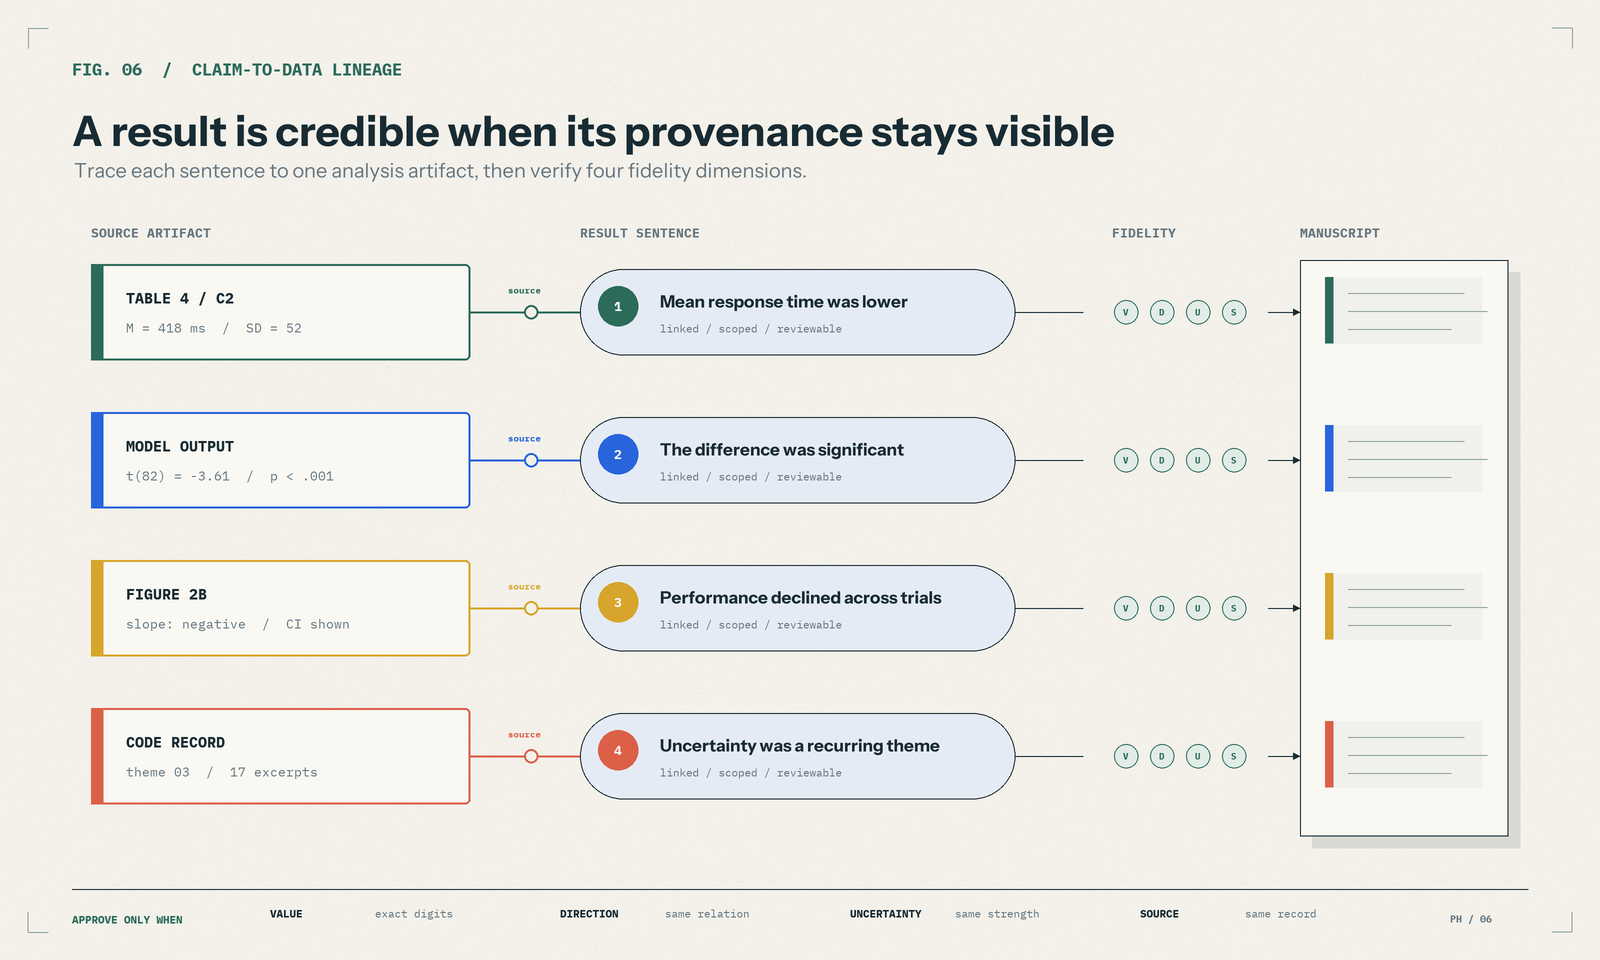Click the yellow-marked manuscript paragraph
The height and width of the screenshot is (960, 1600).
click(x=1404, y=606)
